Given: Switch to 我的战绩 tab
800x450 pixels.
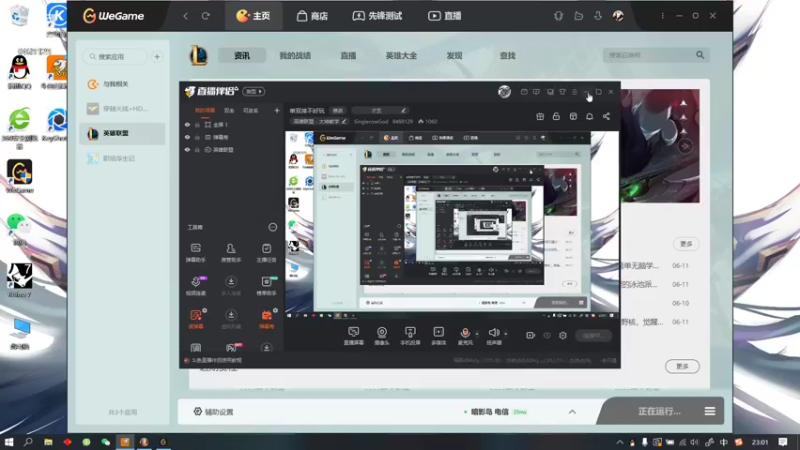Looking at the screenshot, I should pos(295,56).
